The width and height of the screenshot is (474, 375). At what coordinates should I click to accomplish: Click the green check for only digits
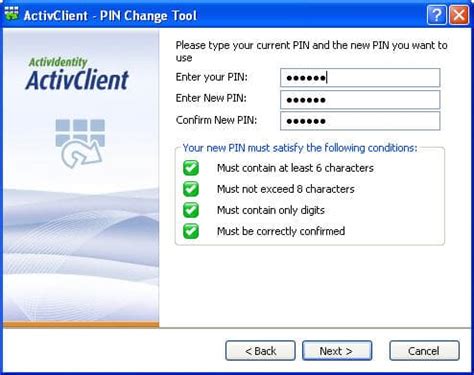pos(191,210)
